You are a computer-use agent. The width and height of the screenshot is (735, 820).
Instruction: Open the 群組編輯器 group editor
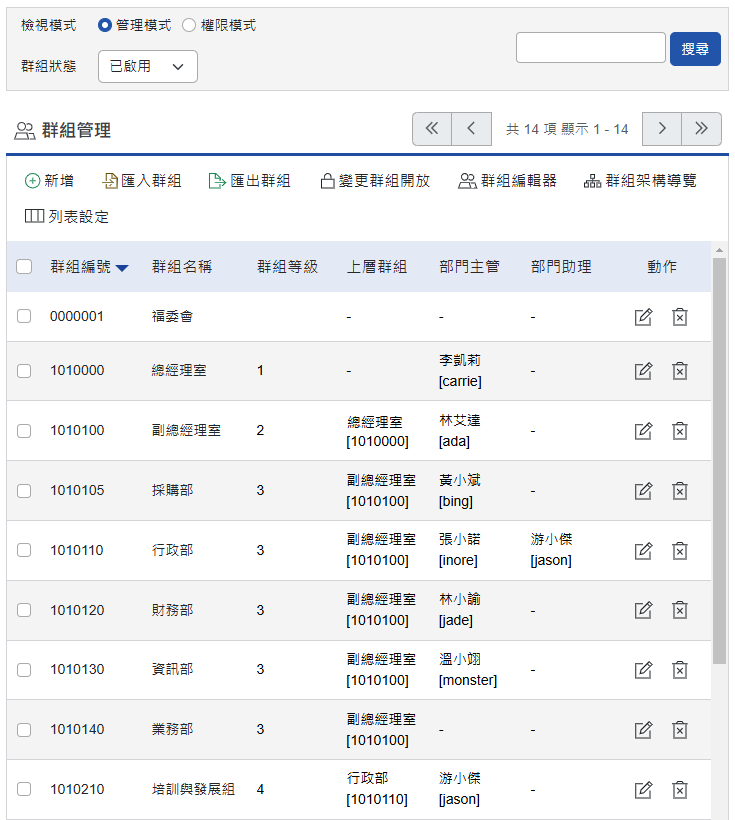[467, 182]
